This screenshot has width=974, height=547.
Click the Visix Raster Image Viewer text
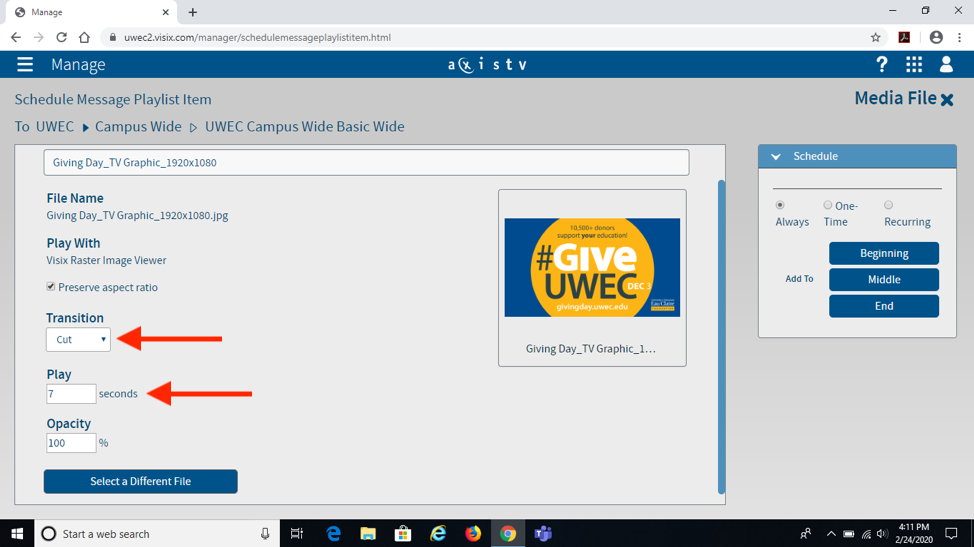(x=106, y=260)
